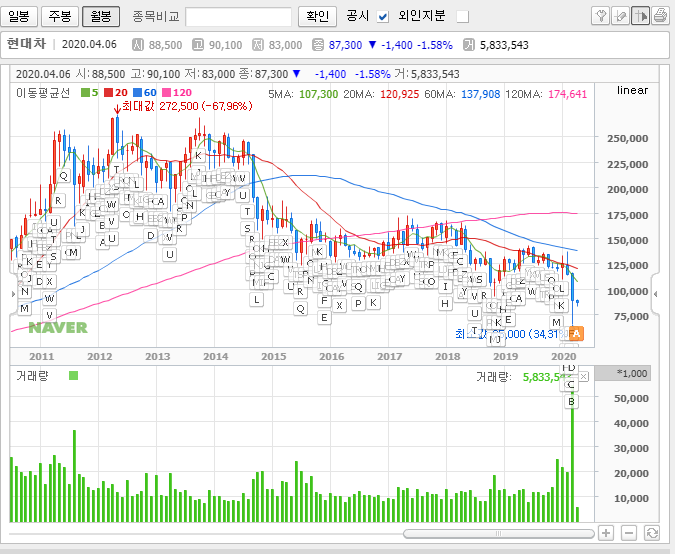Collapse right panel using side arrow
Screen dimensions: 682x554
tap(655, 294)
